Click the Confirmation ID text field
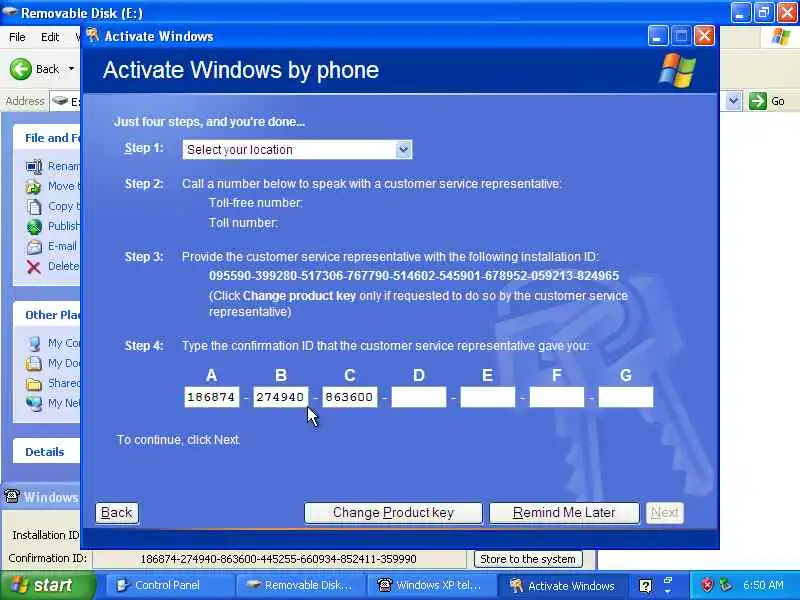Screen dimensions: 800x600 coord(279,559)
